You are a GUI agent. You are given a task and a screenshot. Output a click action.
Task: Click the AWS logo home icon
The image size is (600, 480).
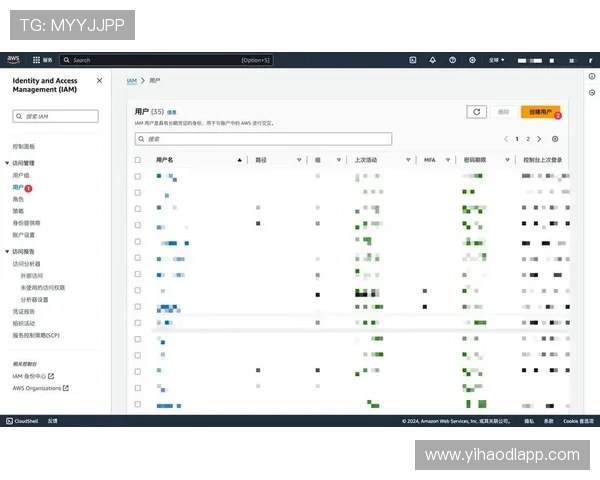14,60
